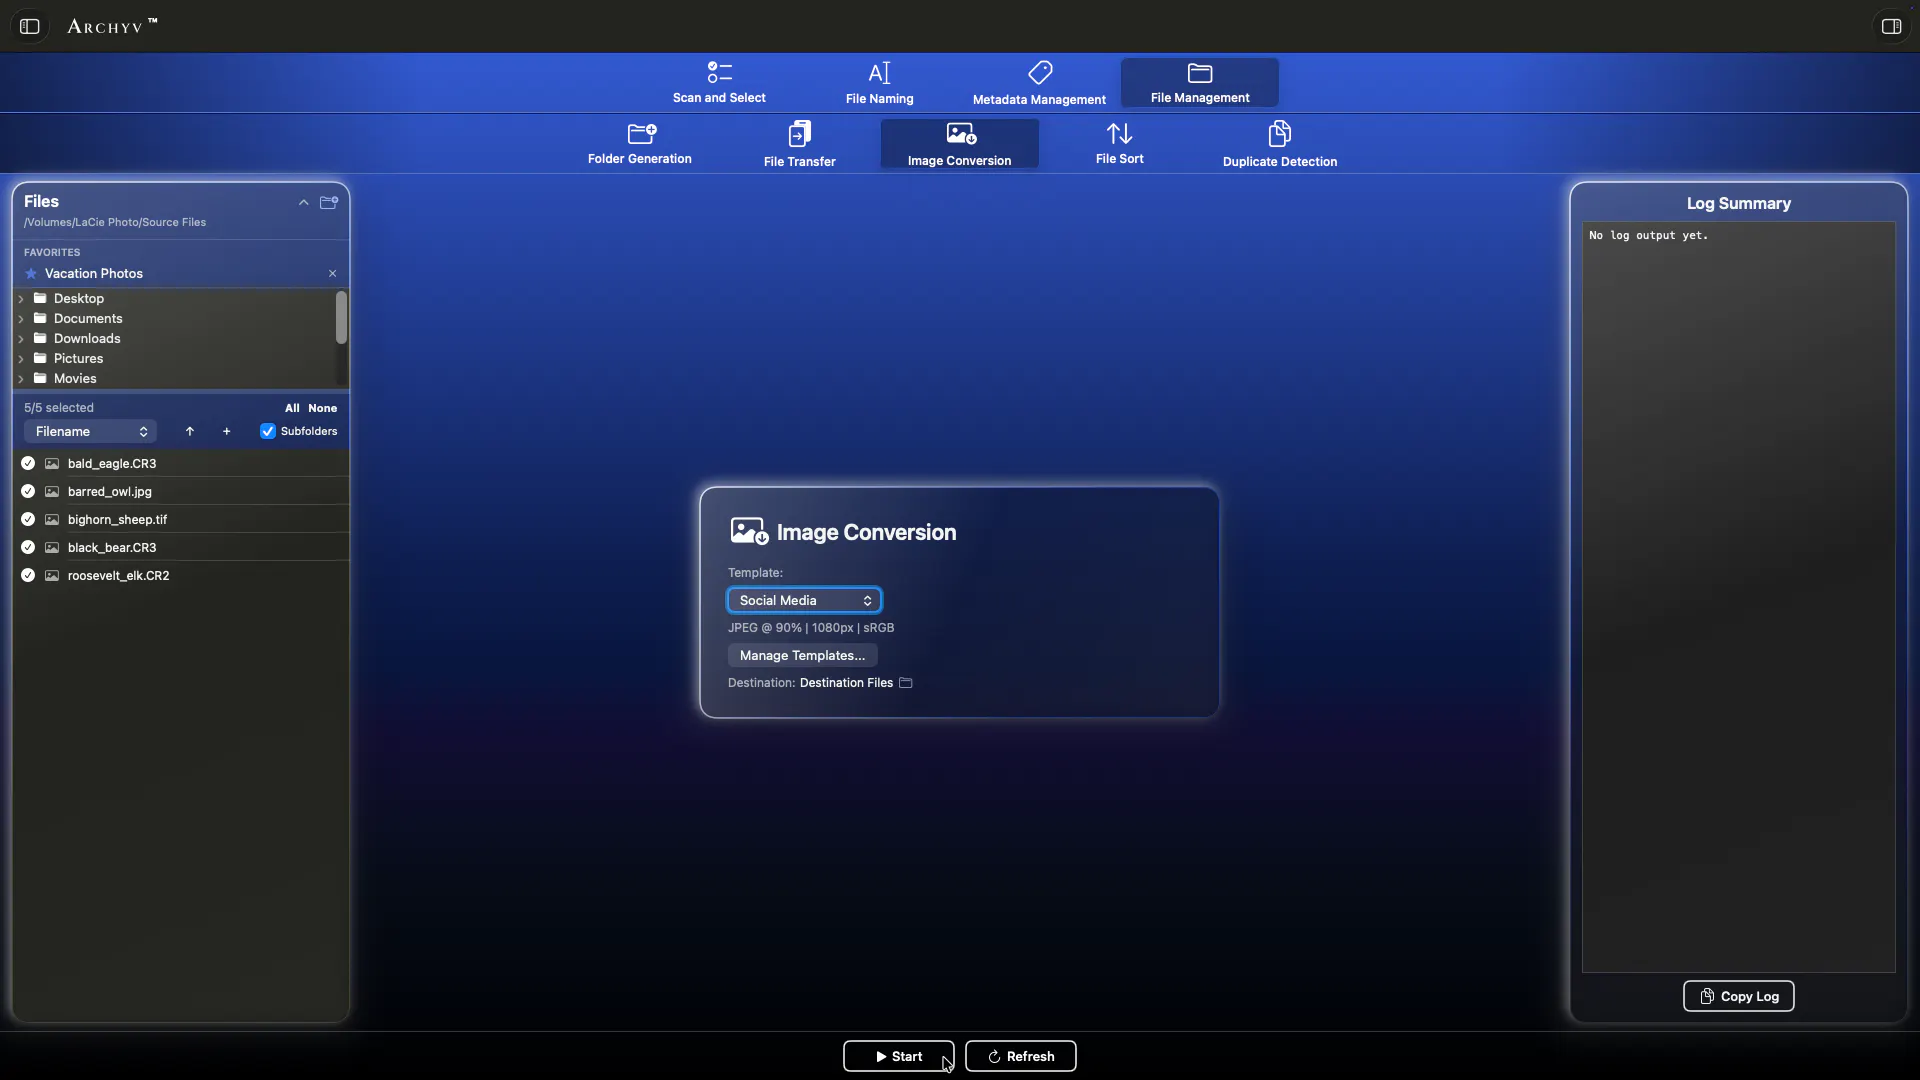Click inside the log output area
This screenshot has width=1920, height=1080.
pyautogui.click(x=1738, y=597)
